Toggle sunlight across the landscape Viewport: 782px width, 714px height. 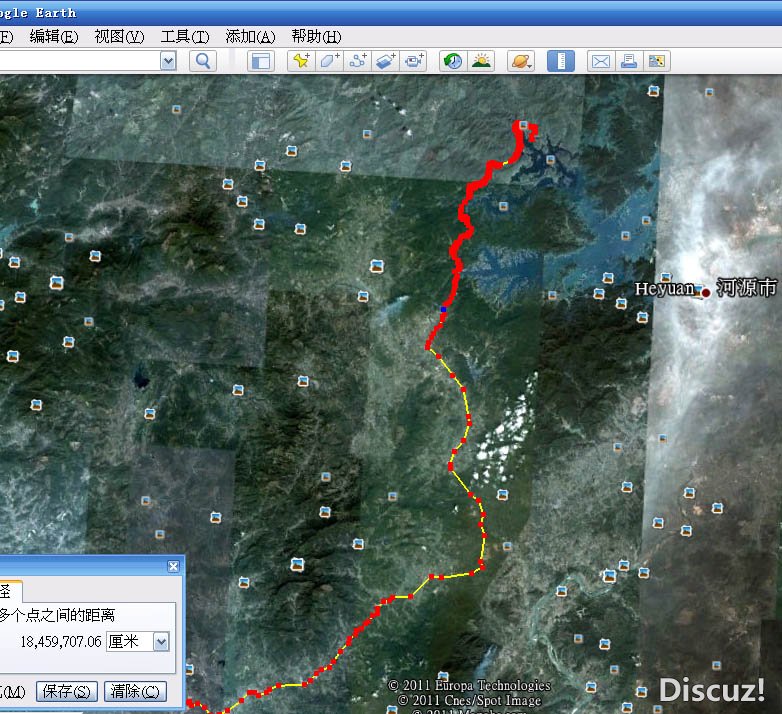coord(481,61)
